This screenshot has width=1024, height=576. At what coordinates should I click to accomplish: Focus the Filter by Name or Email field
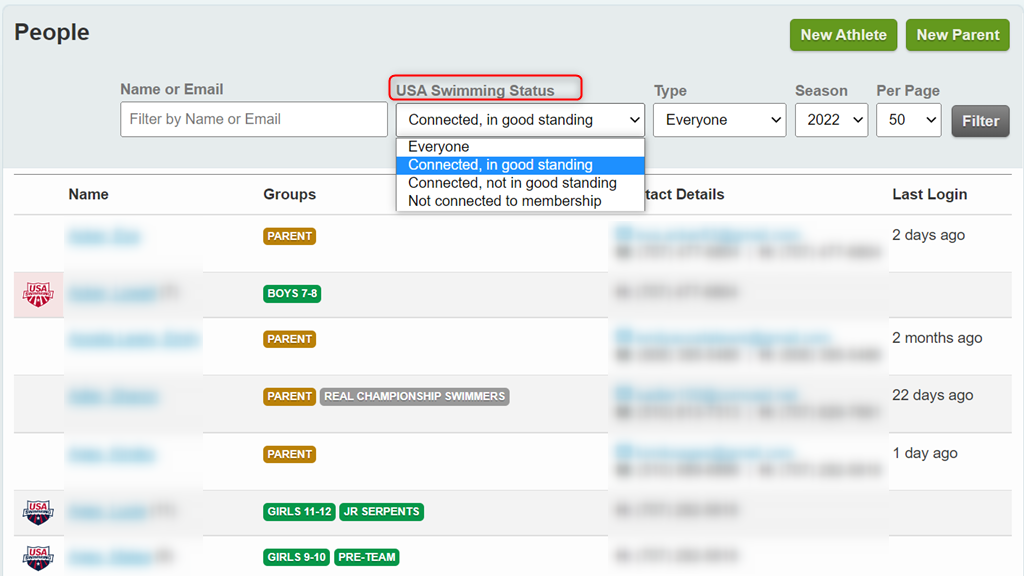254,119
